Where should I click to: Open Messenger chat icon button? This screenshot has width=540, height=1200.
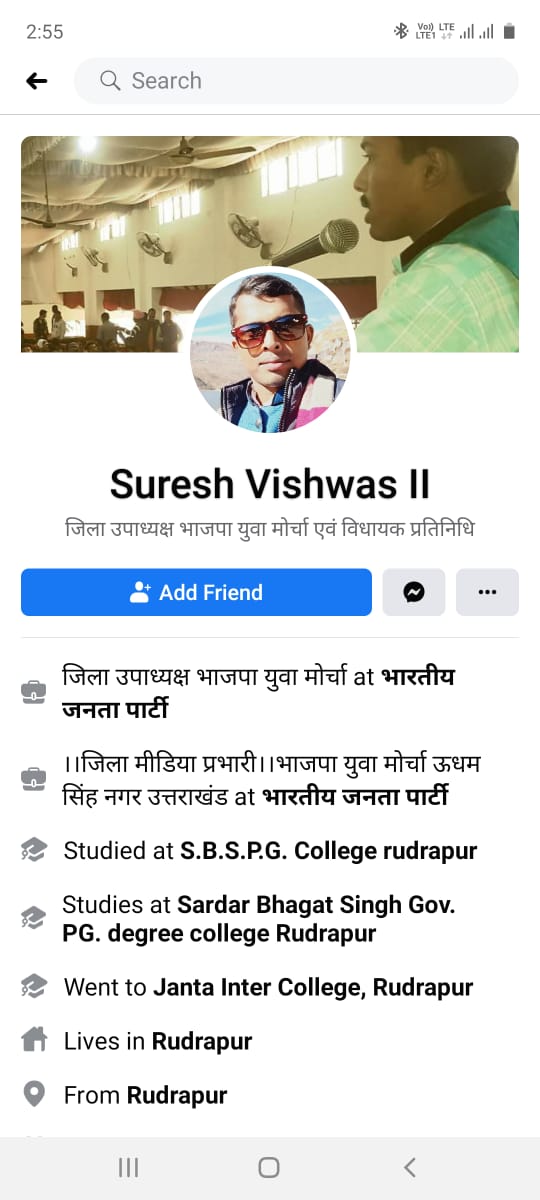click(414, 592)
